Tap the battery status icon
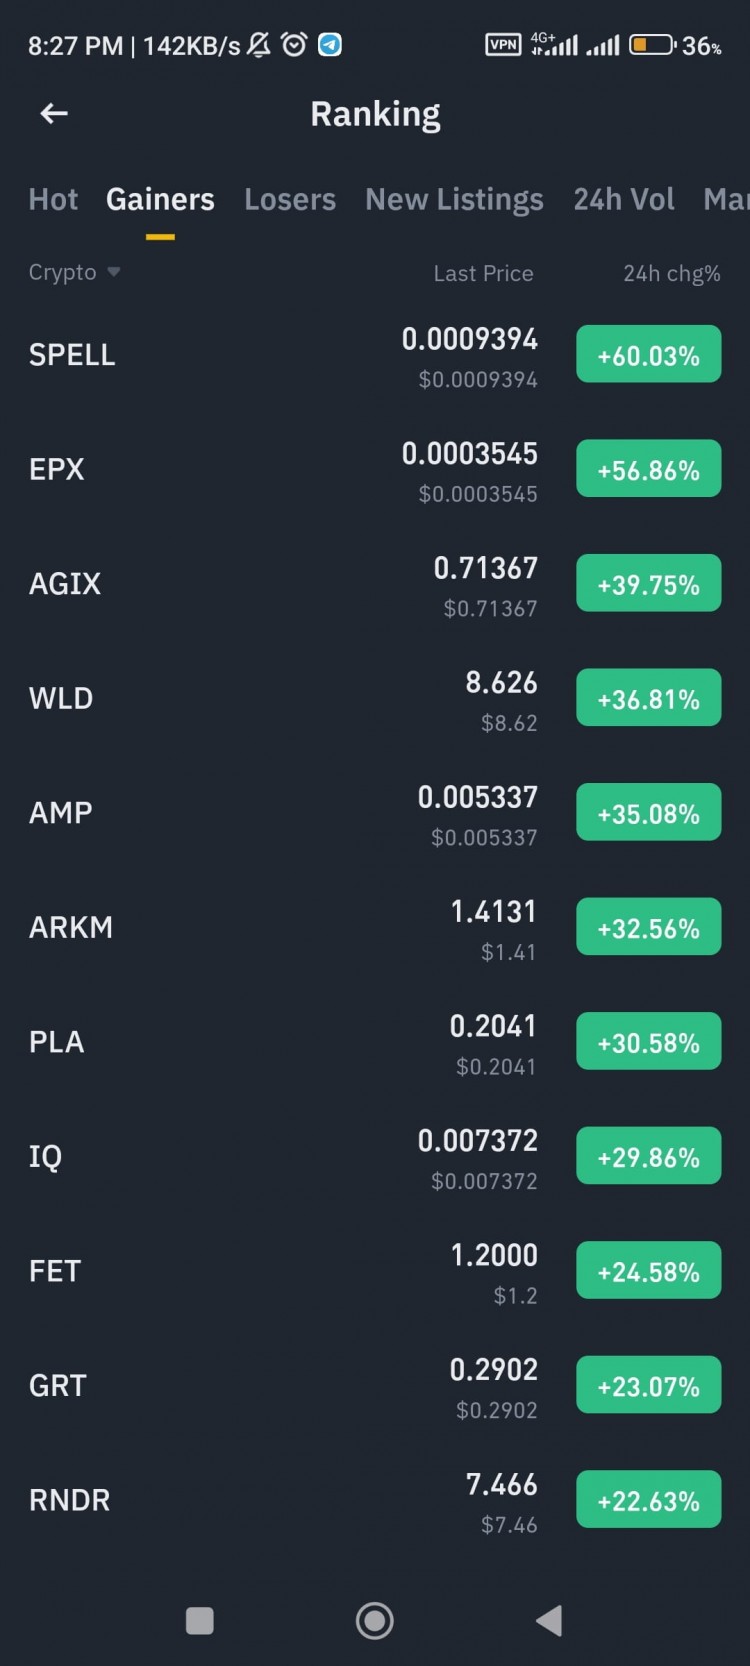Image resolution: width=750 pixels, height=1666 pixels. (651, 45)
